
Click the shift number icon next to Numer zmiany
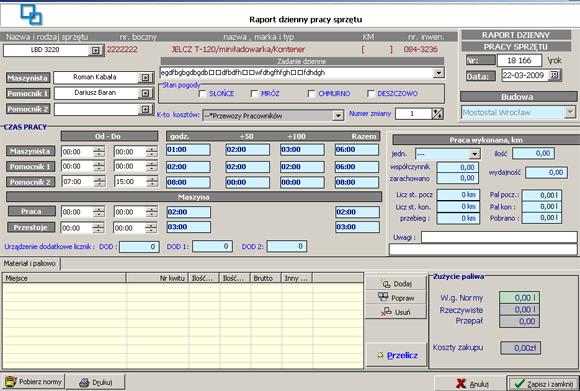pyautogui.click(x=437, y=114)
